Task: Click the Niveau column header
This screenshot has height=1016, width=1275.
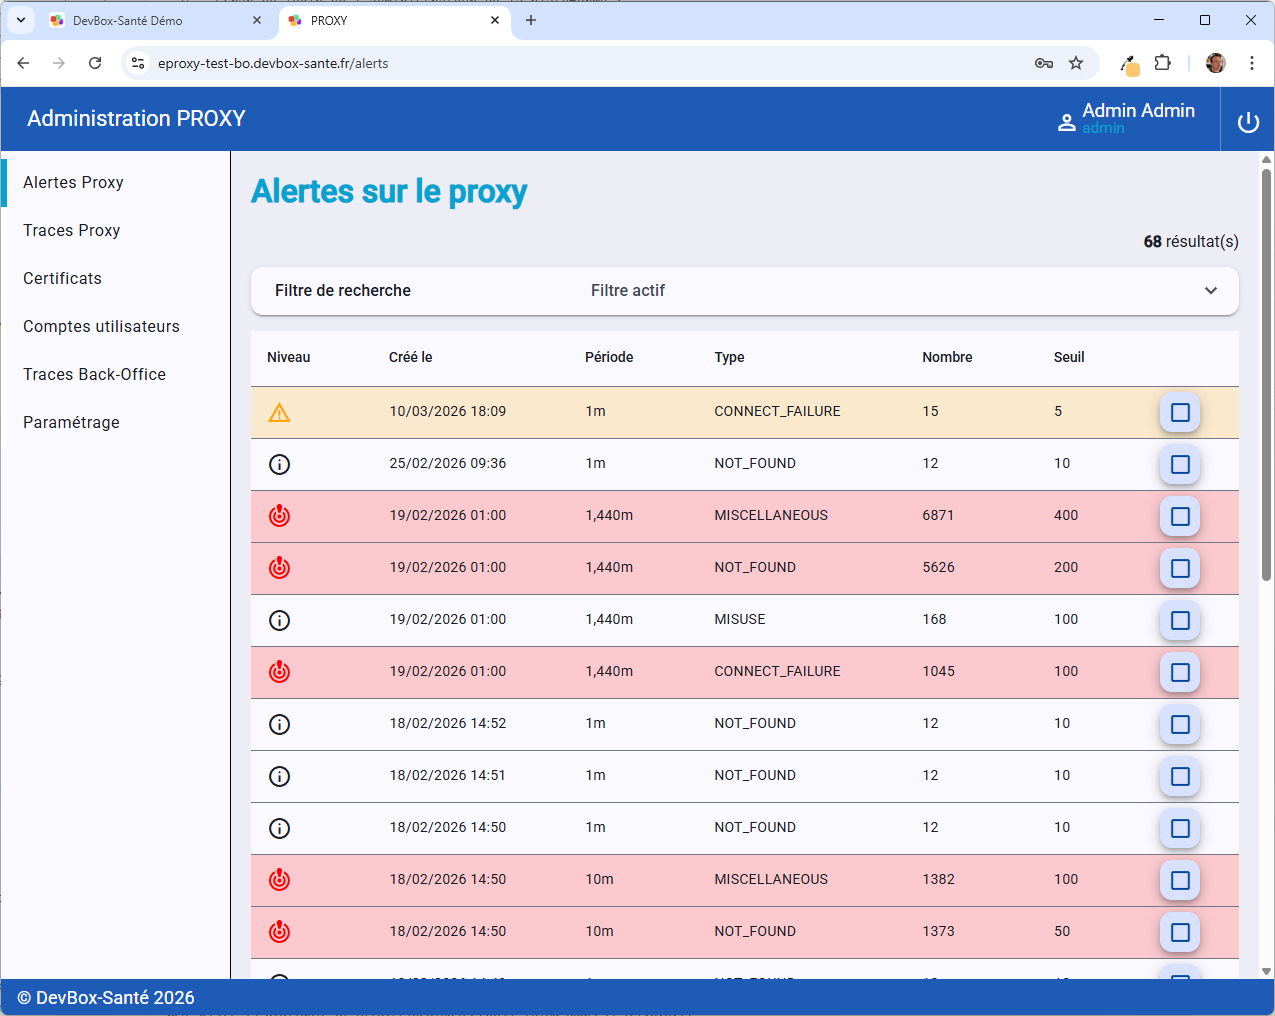Action: click(288, 357)
